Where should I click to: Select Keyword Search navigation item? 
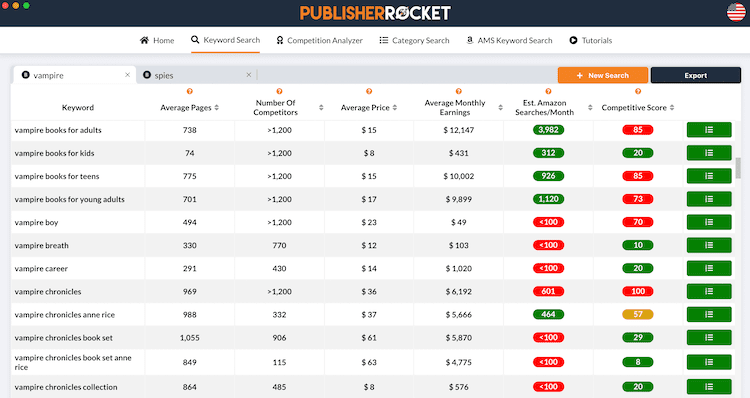click(x=225, y=40)
